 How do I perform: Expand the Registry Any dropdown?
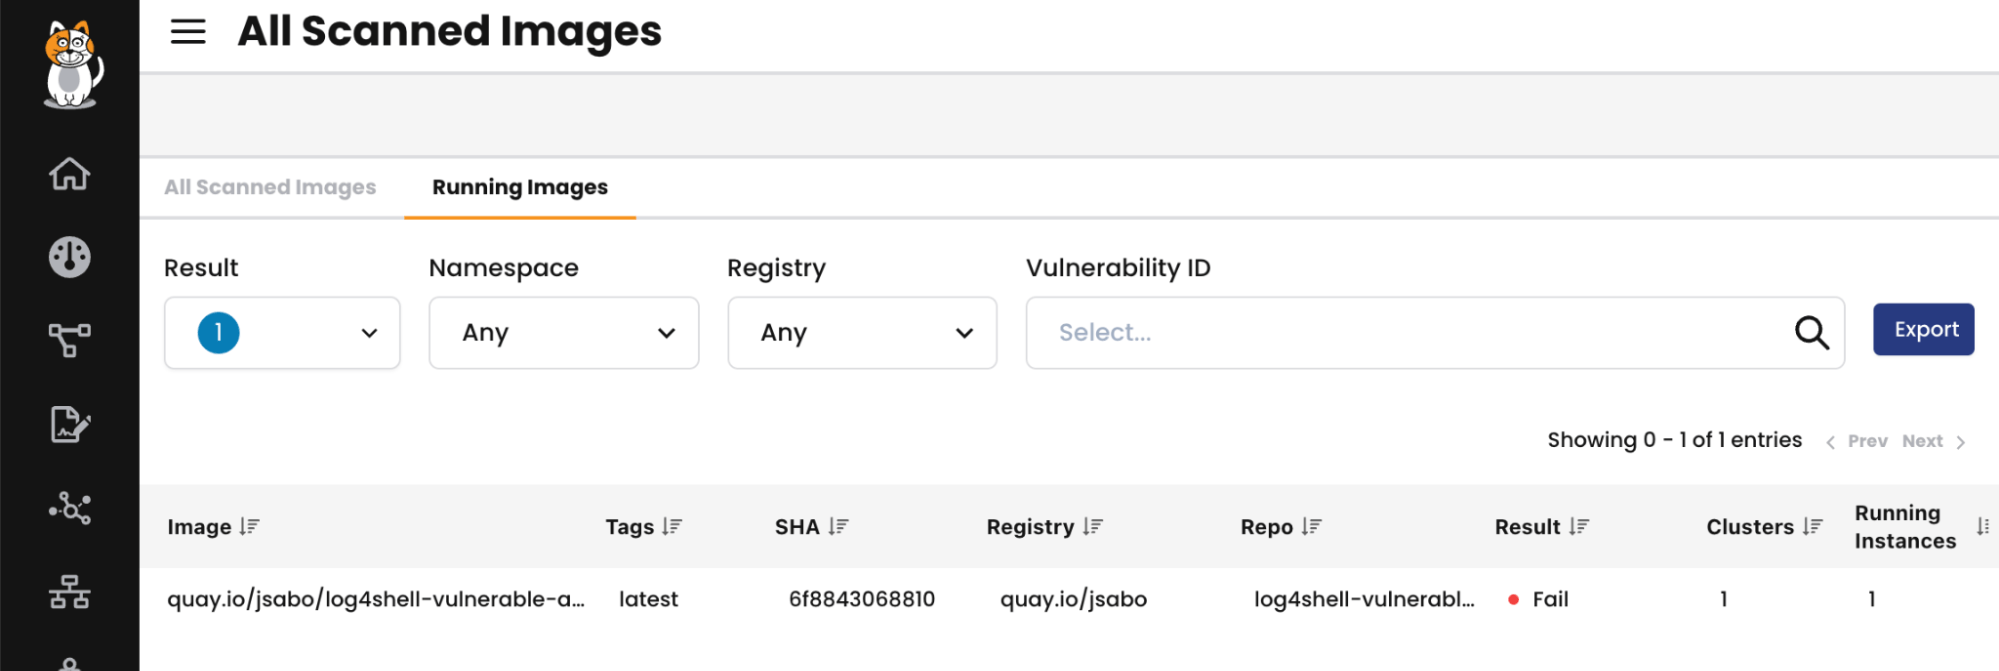point(862,333)
